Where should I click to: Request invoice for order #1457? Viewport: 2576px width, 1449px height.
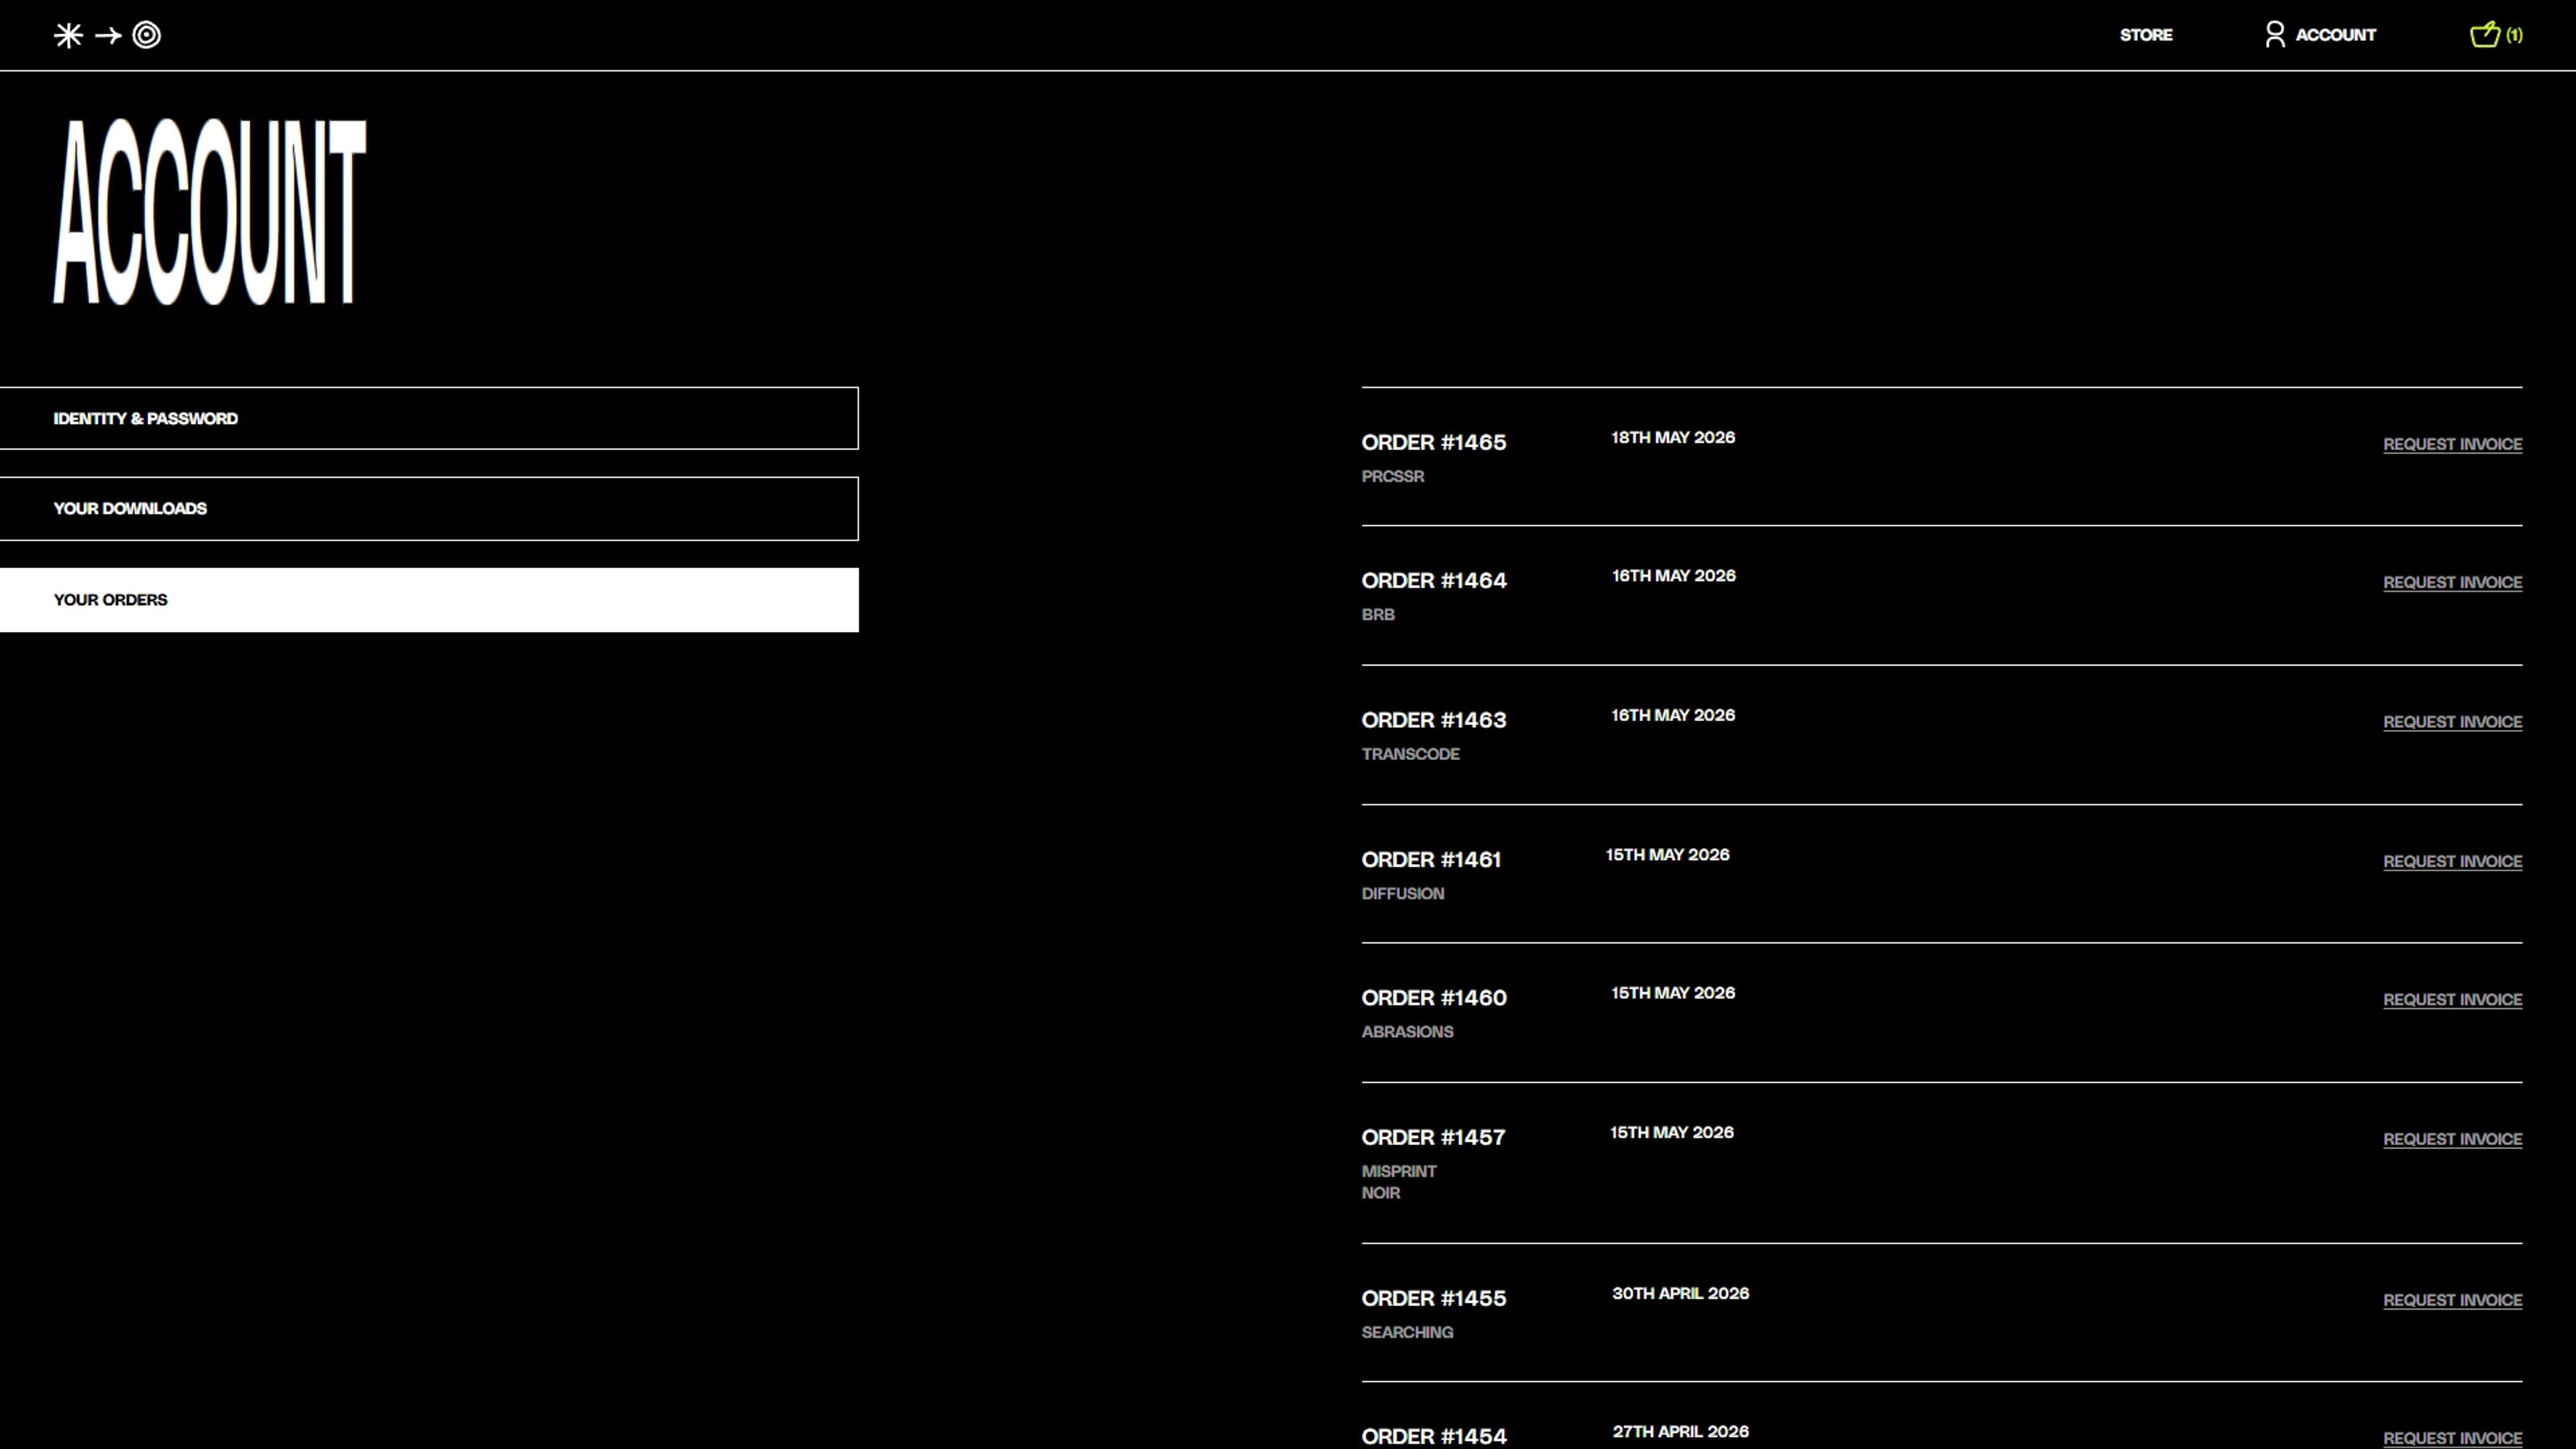click(2452, 1139)
